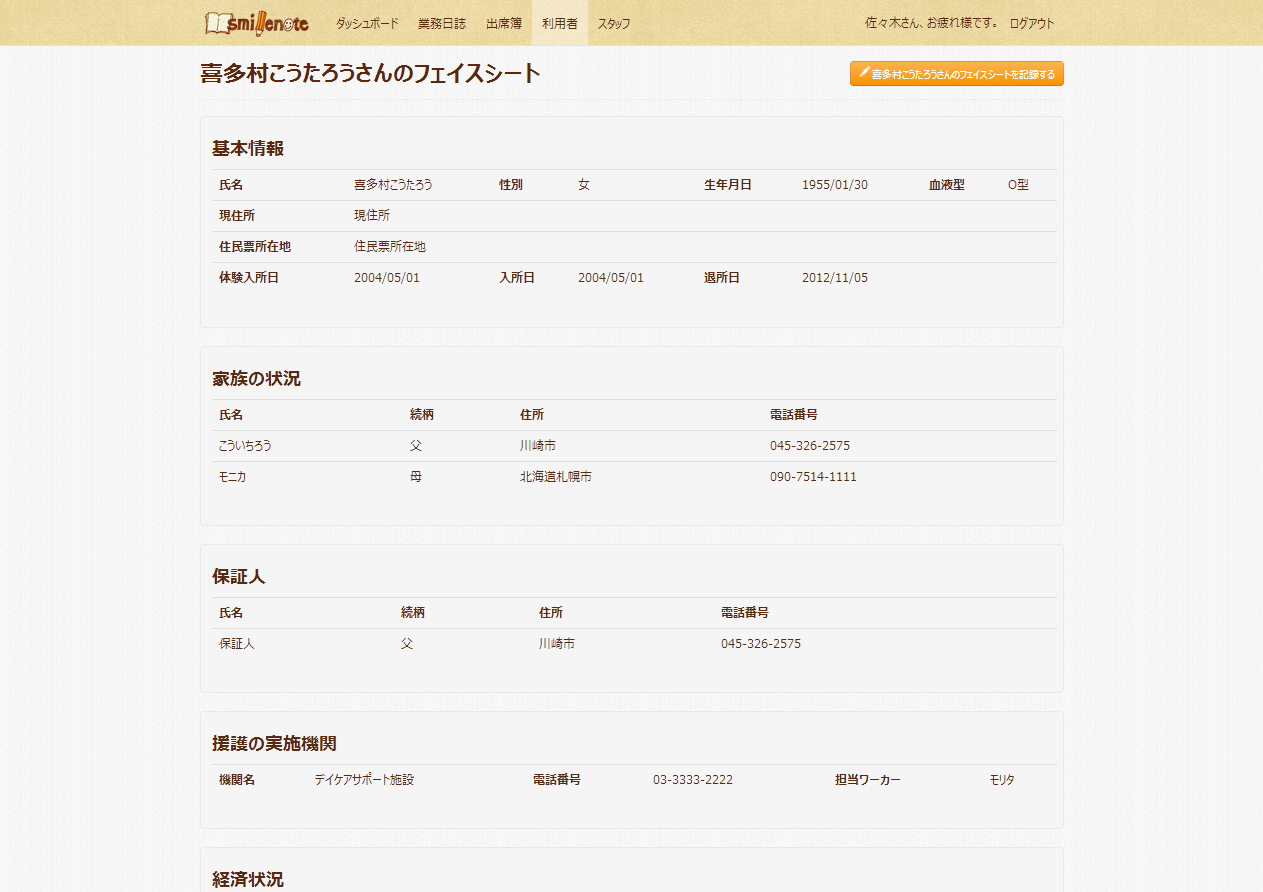Viewport: 1263px width, 892px height.
Task: Click the 経済状況 section heading
Action: pyautogui.click(x=248, y=880)
